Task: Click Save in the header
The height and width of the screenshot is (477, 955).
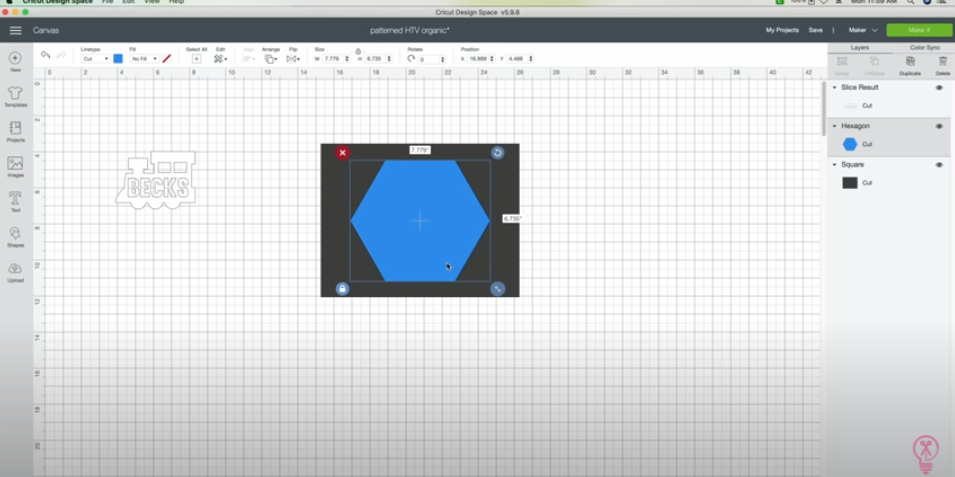Action: (x=815, y=30)
